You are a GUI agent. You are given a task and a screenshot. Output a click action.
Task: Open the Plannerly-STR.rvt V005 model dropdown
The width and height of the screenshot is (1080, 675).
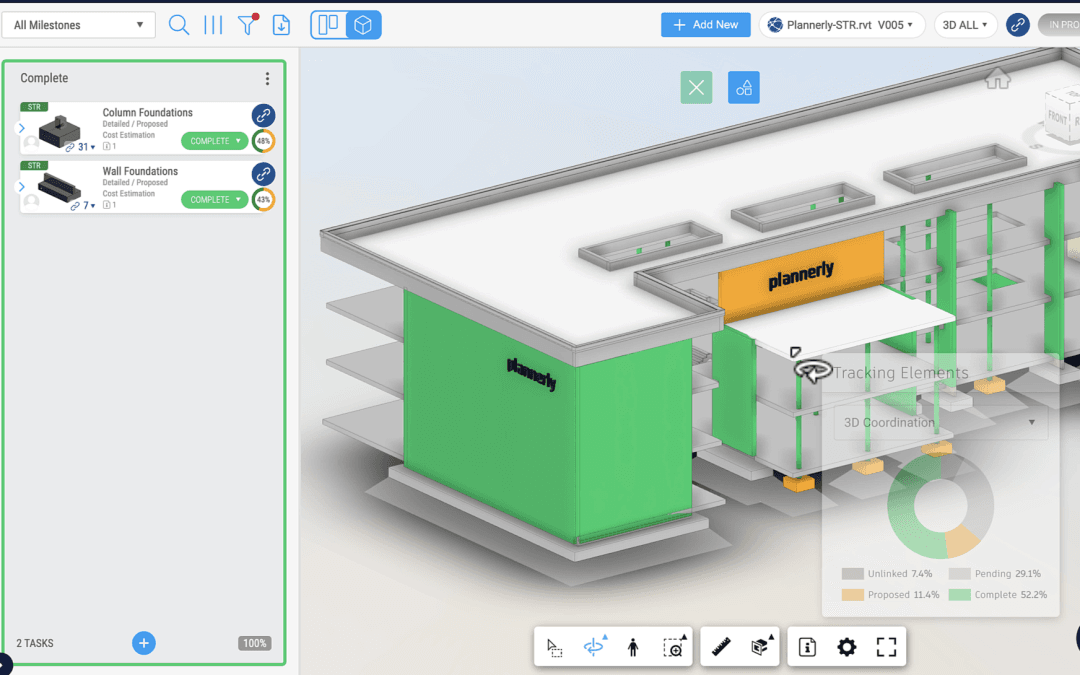842,25
